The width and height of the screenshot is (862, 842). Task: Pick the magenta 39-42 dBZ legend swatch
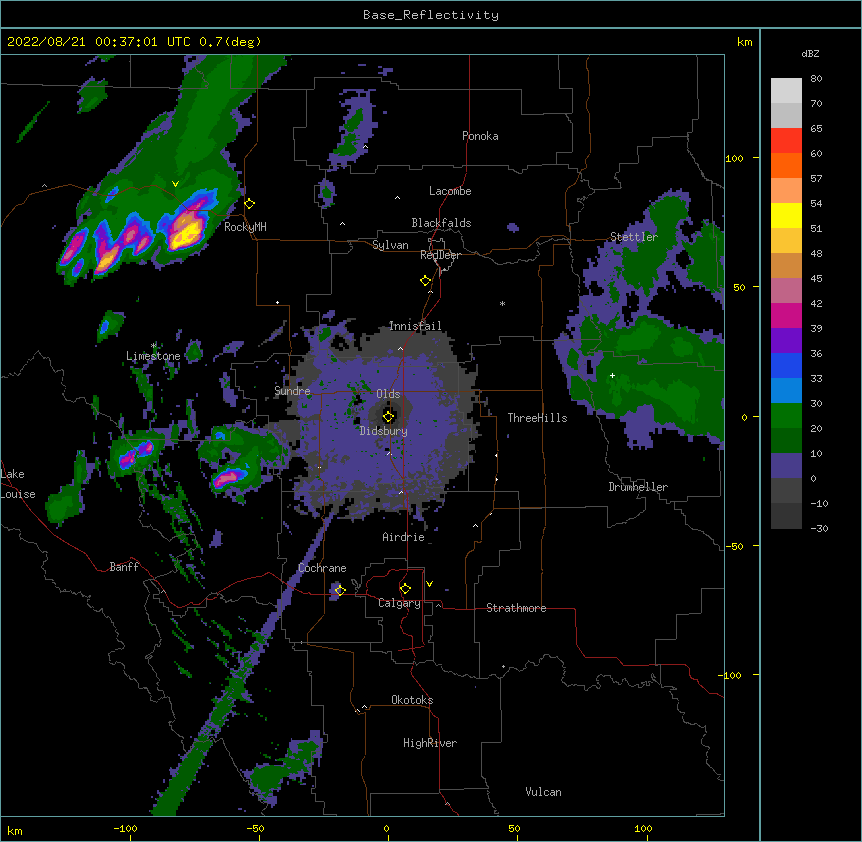(x=786, y=315)
